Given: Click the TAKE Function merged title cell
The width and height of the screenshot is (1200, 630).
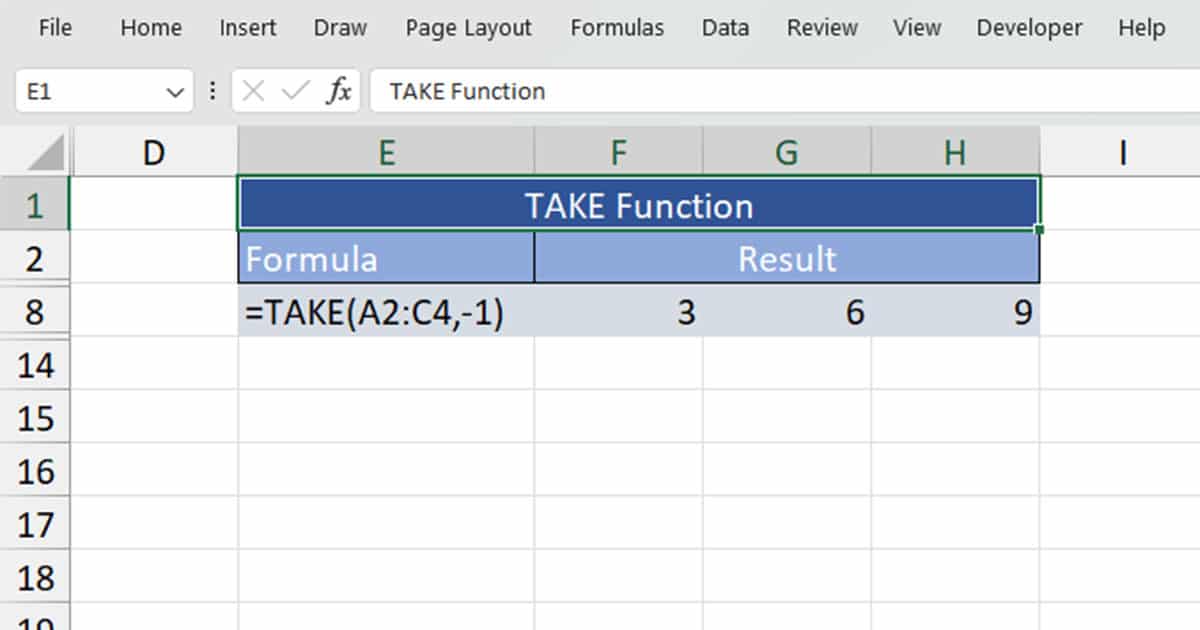Looking at the screenshot, I should [x=637, y=204].
